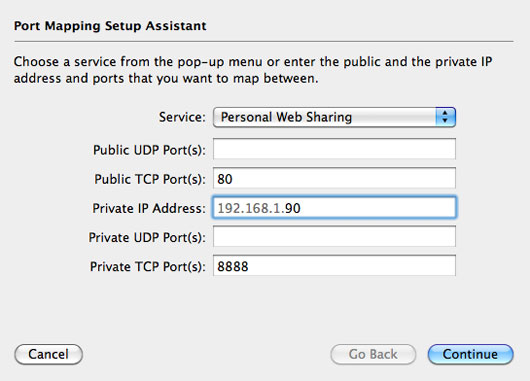Click the 'Choose a service' instruction text
This screenshot has height=381, width=530.
click(x=253, y=70)
